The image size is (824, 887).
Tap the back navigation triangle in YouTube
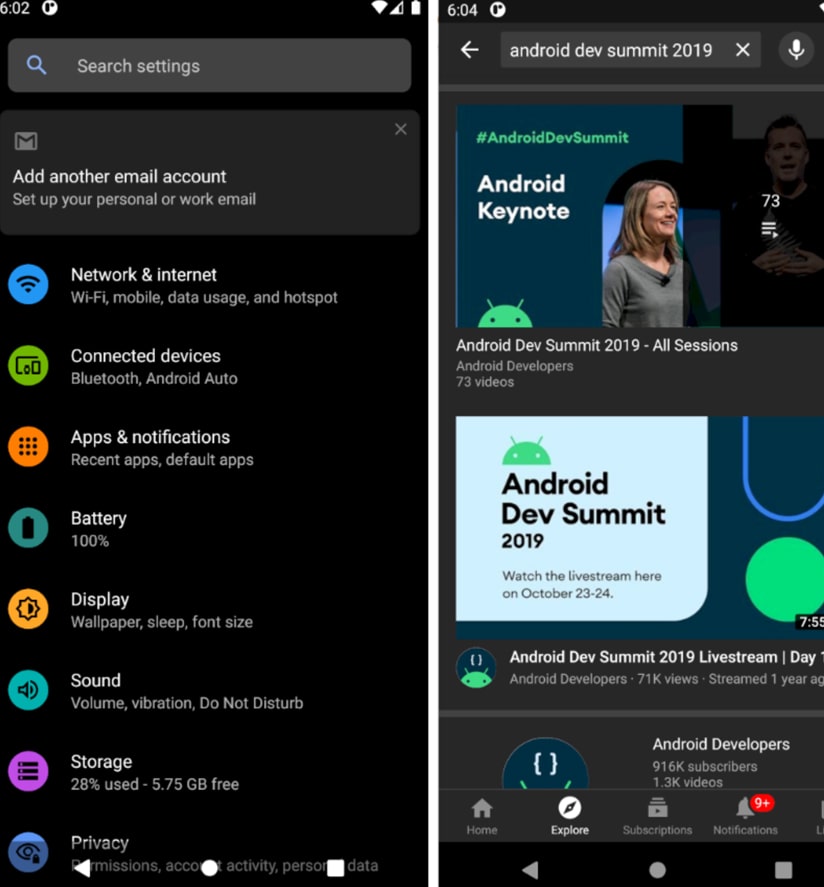click(530, 869)
